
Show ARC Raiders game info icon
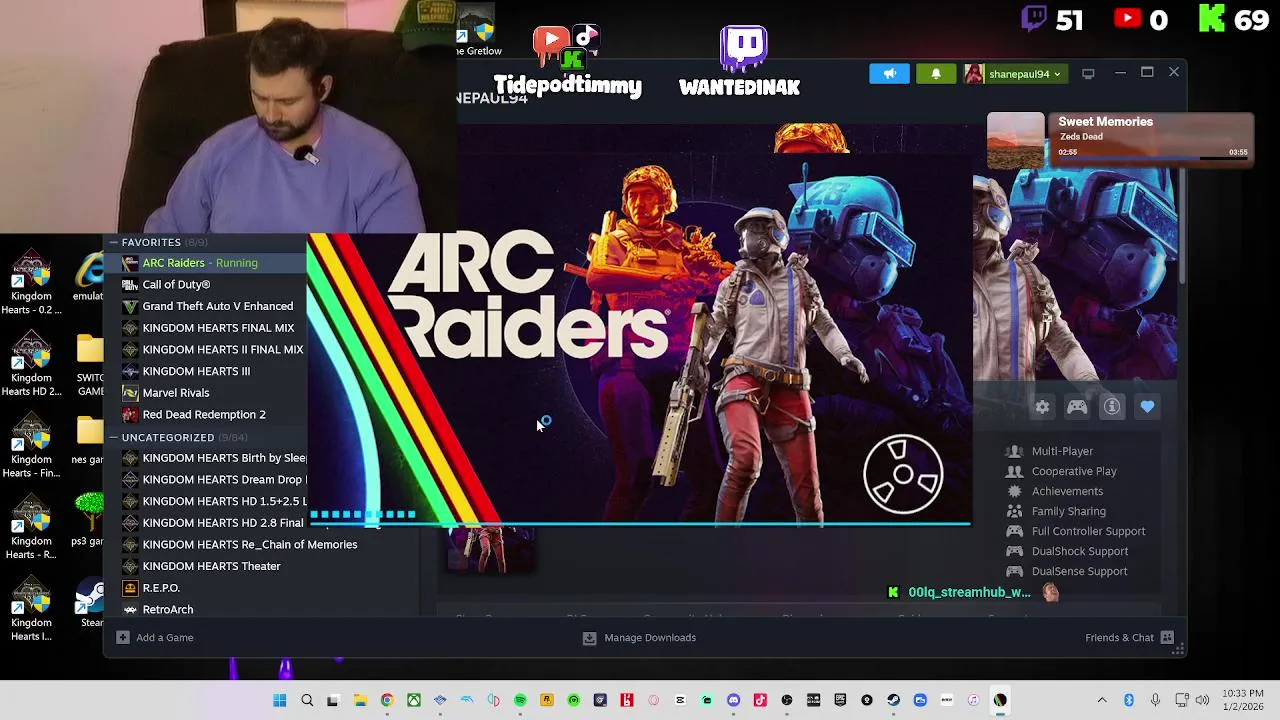pos(1112,407)
